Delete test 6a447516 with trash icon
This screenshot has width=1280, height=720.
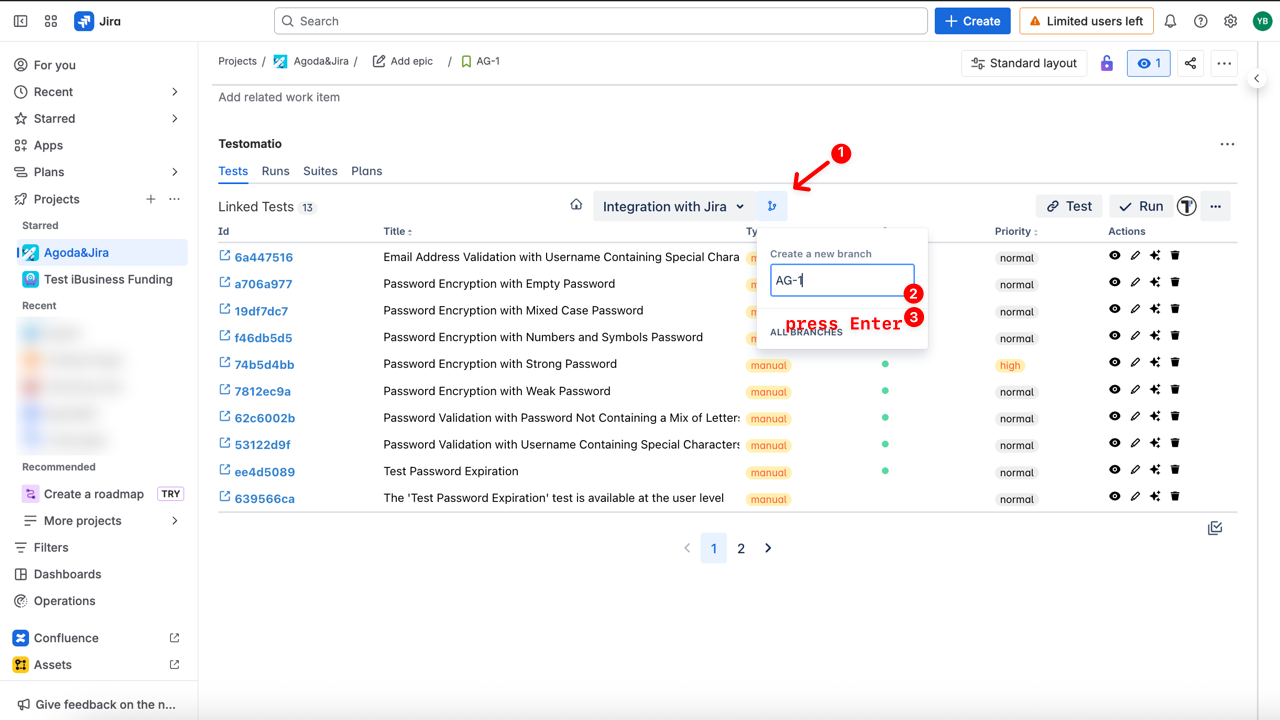point(1175,256)
